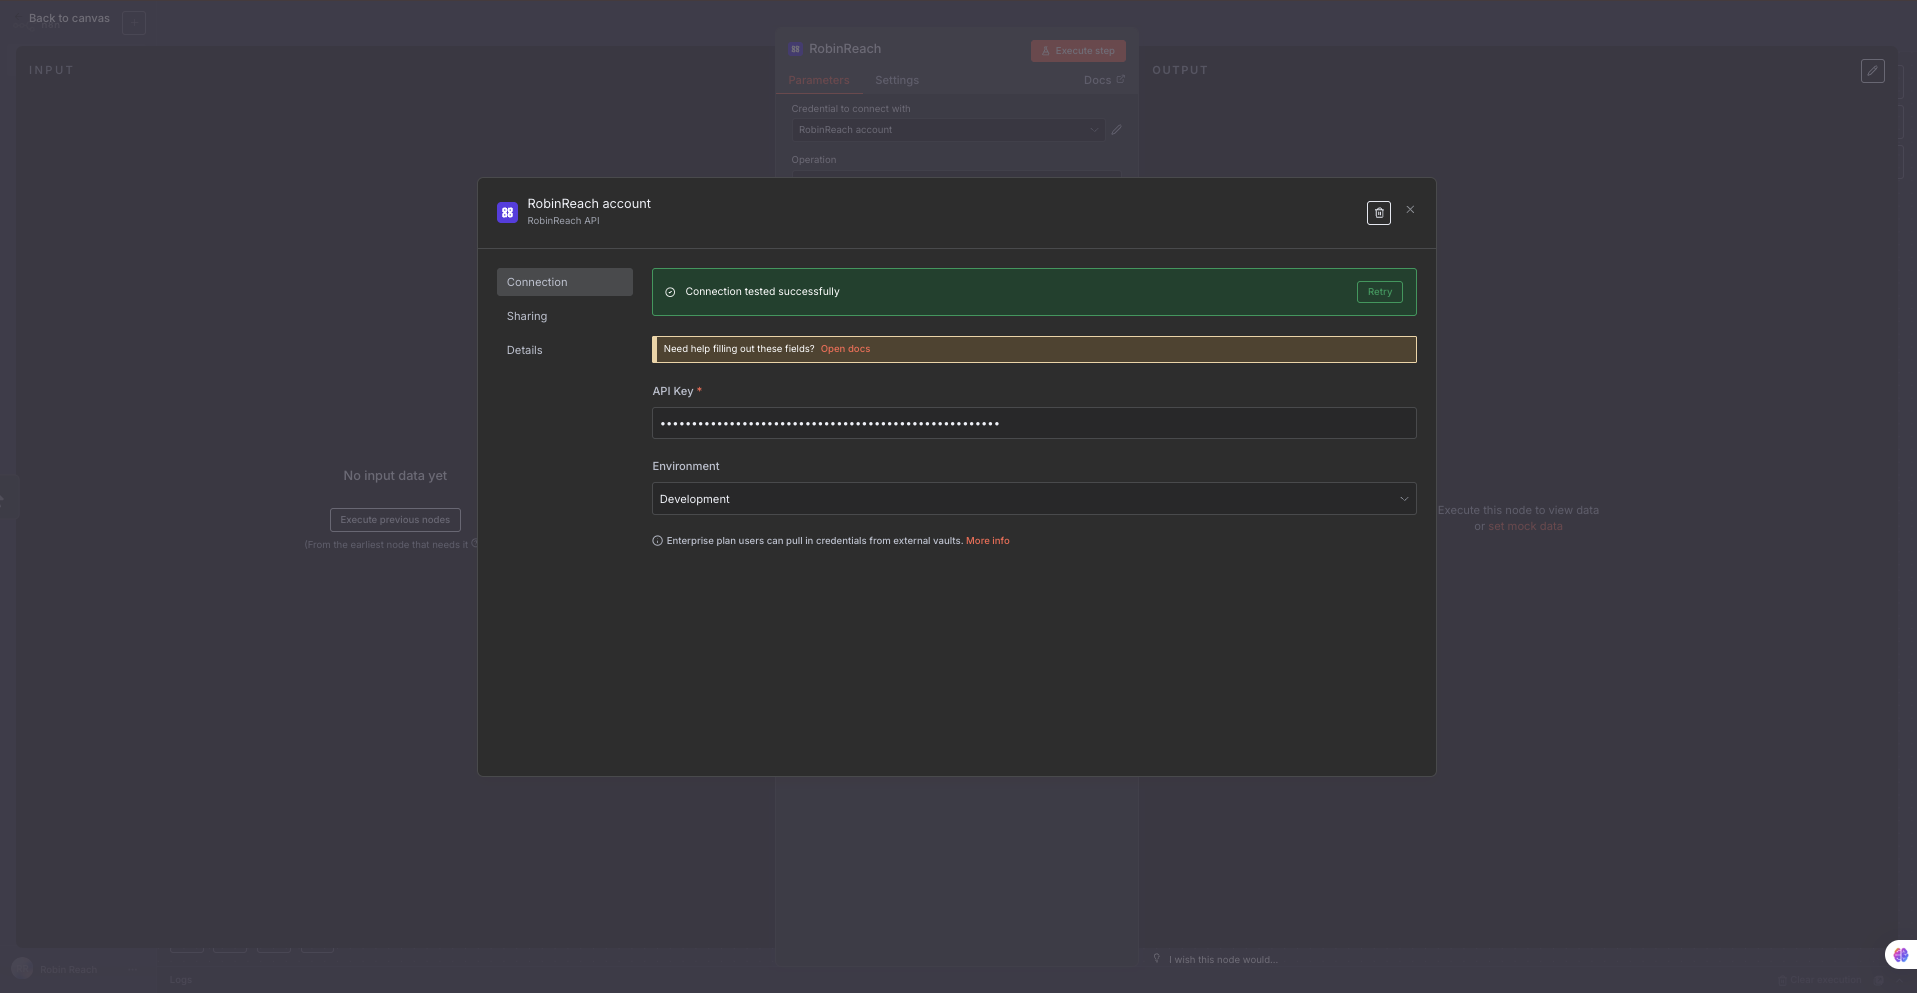The height and width of the screenshot is (993, 1917).
Task: Click the lightbulb icon beside 'I wish this node would...'
Action: (1157, 959)
